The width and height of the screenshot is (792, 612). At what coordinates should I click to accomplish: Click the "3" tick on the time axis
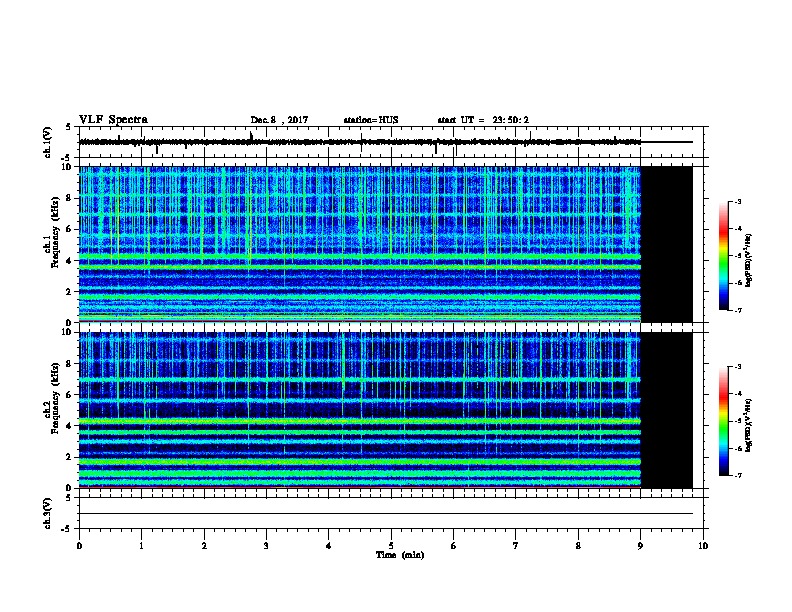coord(266,545)
